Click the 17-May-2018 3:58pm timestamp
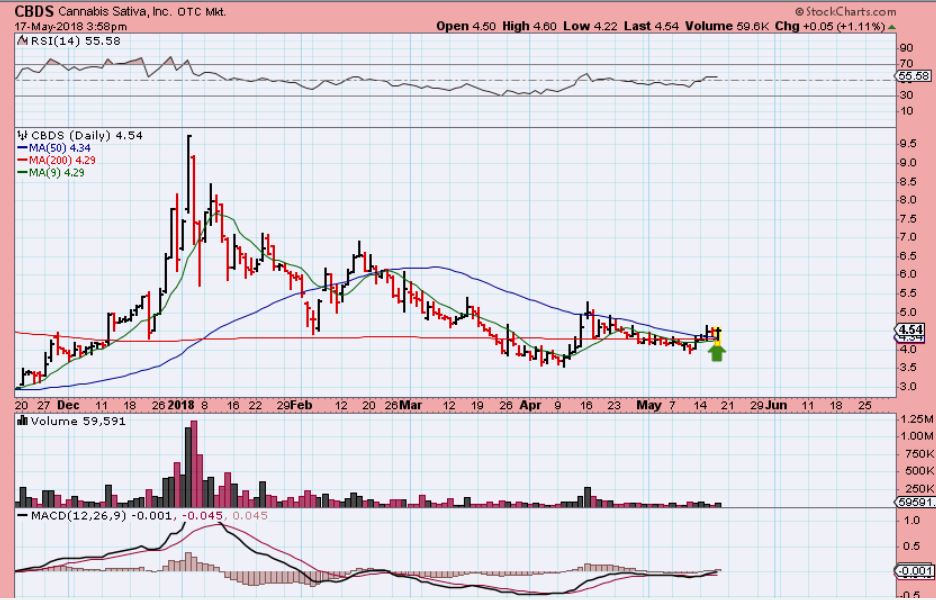 click(x=70, y=26)
